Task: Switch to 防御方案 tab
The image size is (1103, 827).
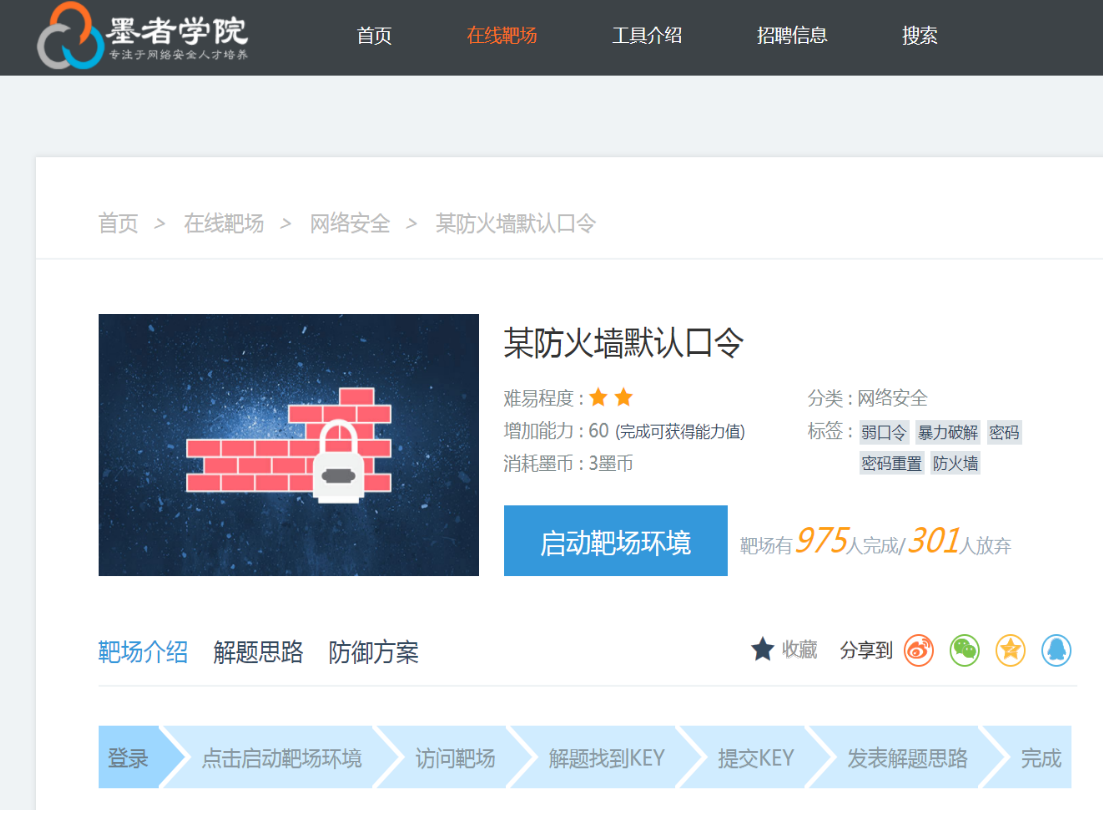Action: 374,652
